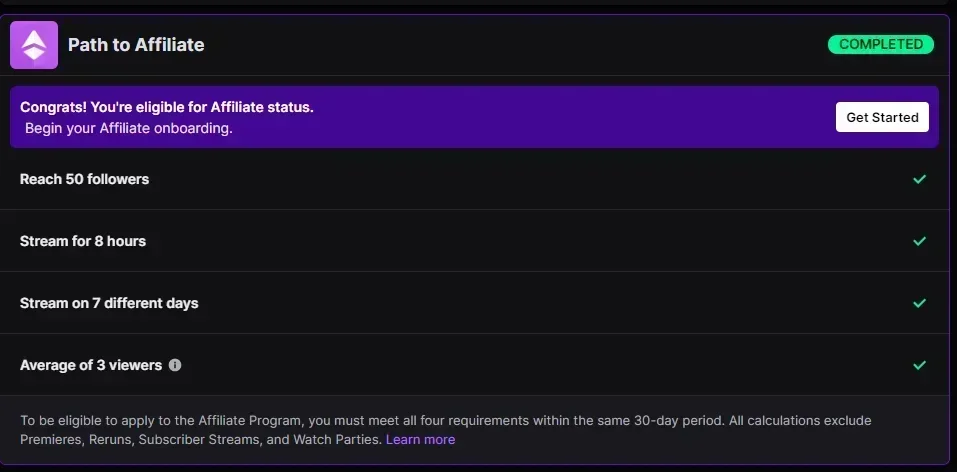Click the purple Path to Affiliate icon
Screen dimensions: 957x472
(34, 45)
